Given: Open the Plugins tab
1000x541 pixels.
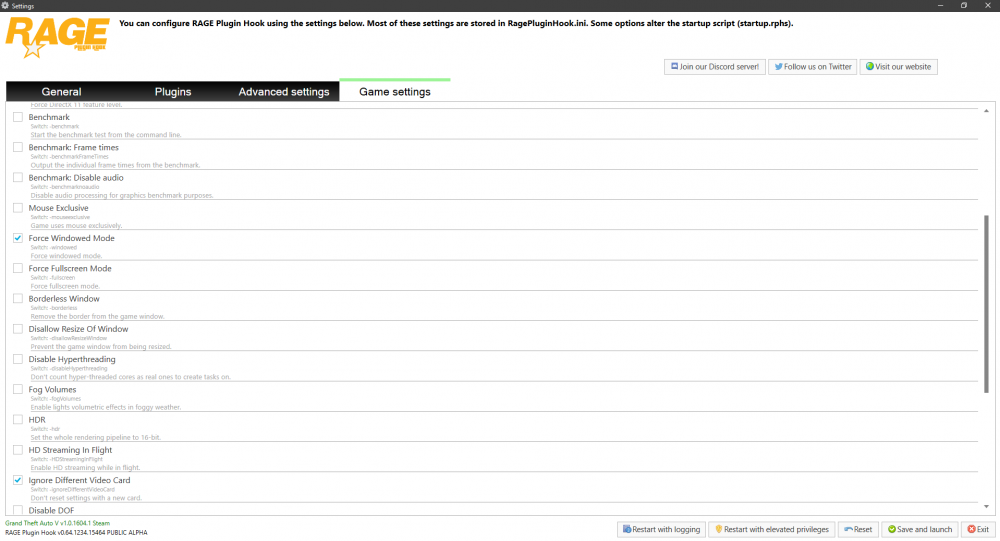Looking at the screenshot, I should [x=173, y=91].
